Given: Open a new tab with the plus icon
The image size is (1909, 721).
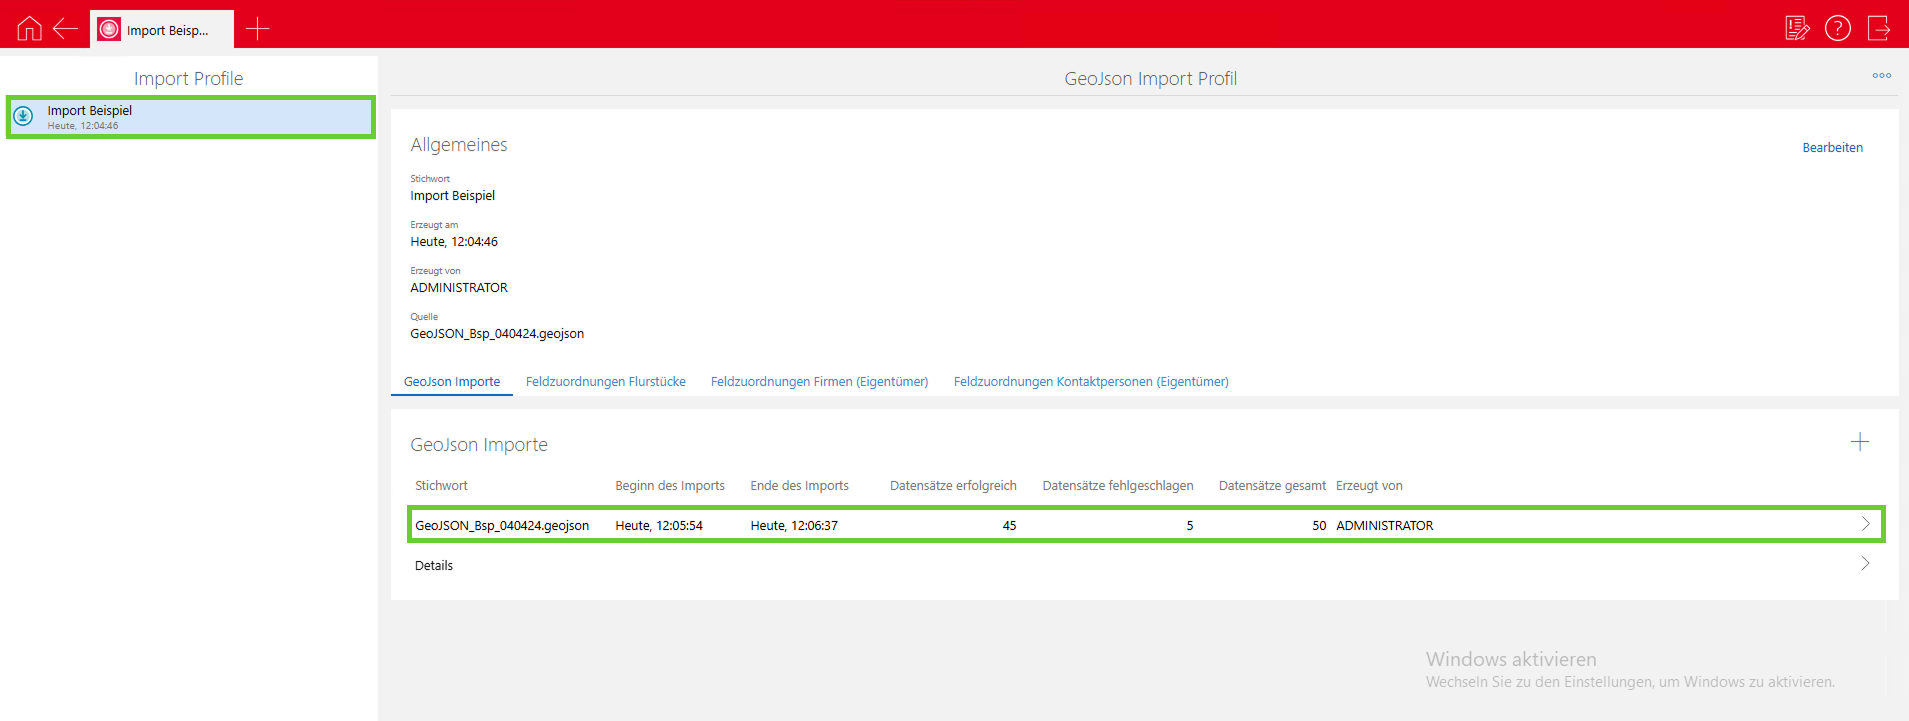Looking at the screenshot, I should (x=258, y=28).
